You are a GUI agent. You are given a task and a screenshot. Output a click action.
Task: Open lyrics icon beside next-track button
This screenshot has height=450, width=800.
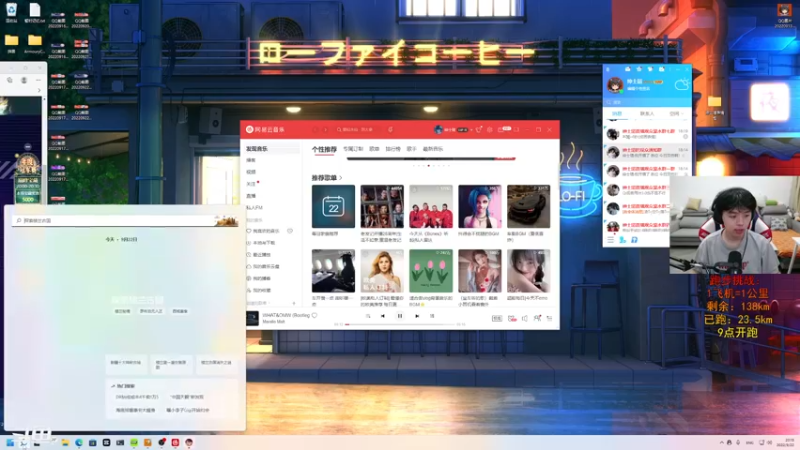coord(432,316)
